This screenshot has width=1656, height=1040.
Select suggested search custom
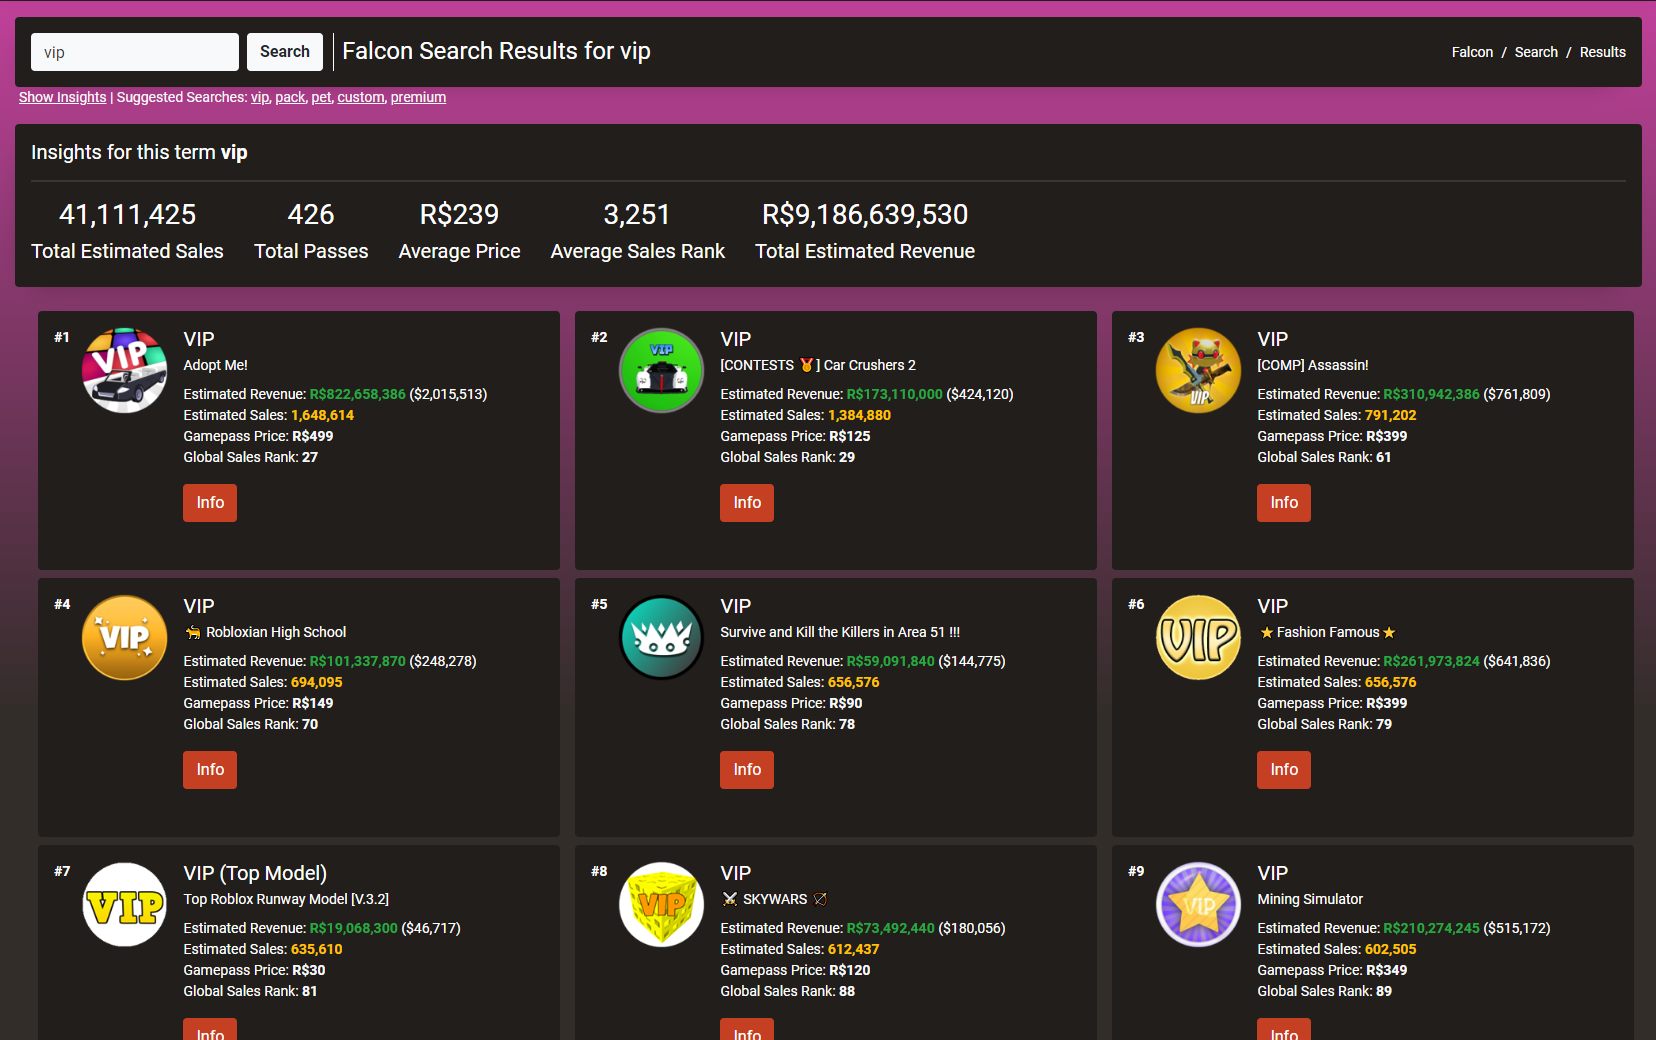coord(361,97)
